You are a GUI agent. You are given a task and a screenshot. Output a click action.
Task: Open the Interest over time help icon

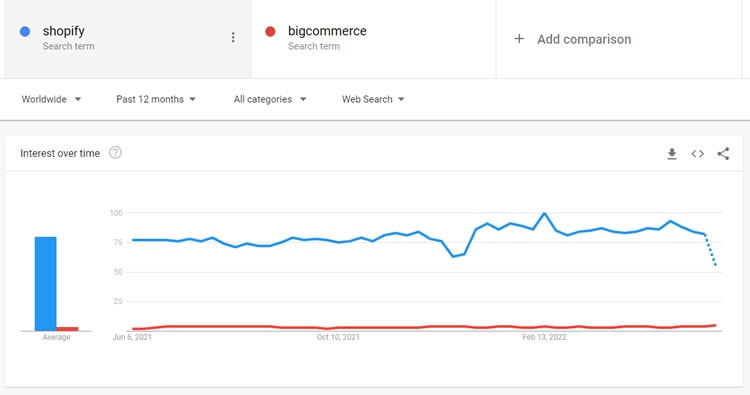pyautogui.click(x=115, y=153)
